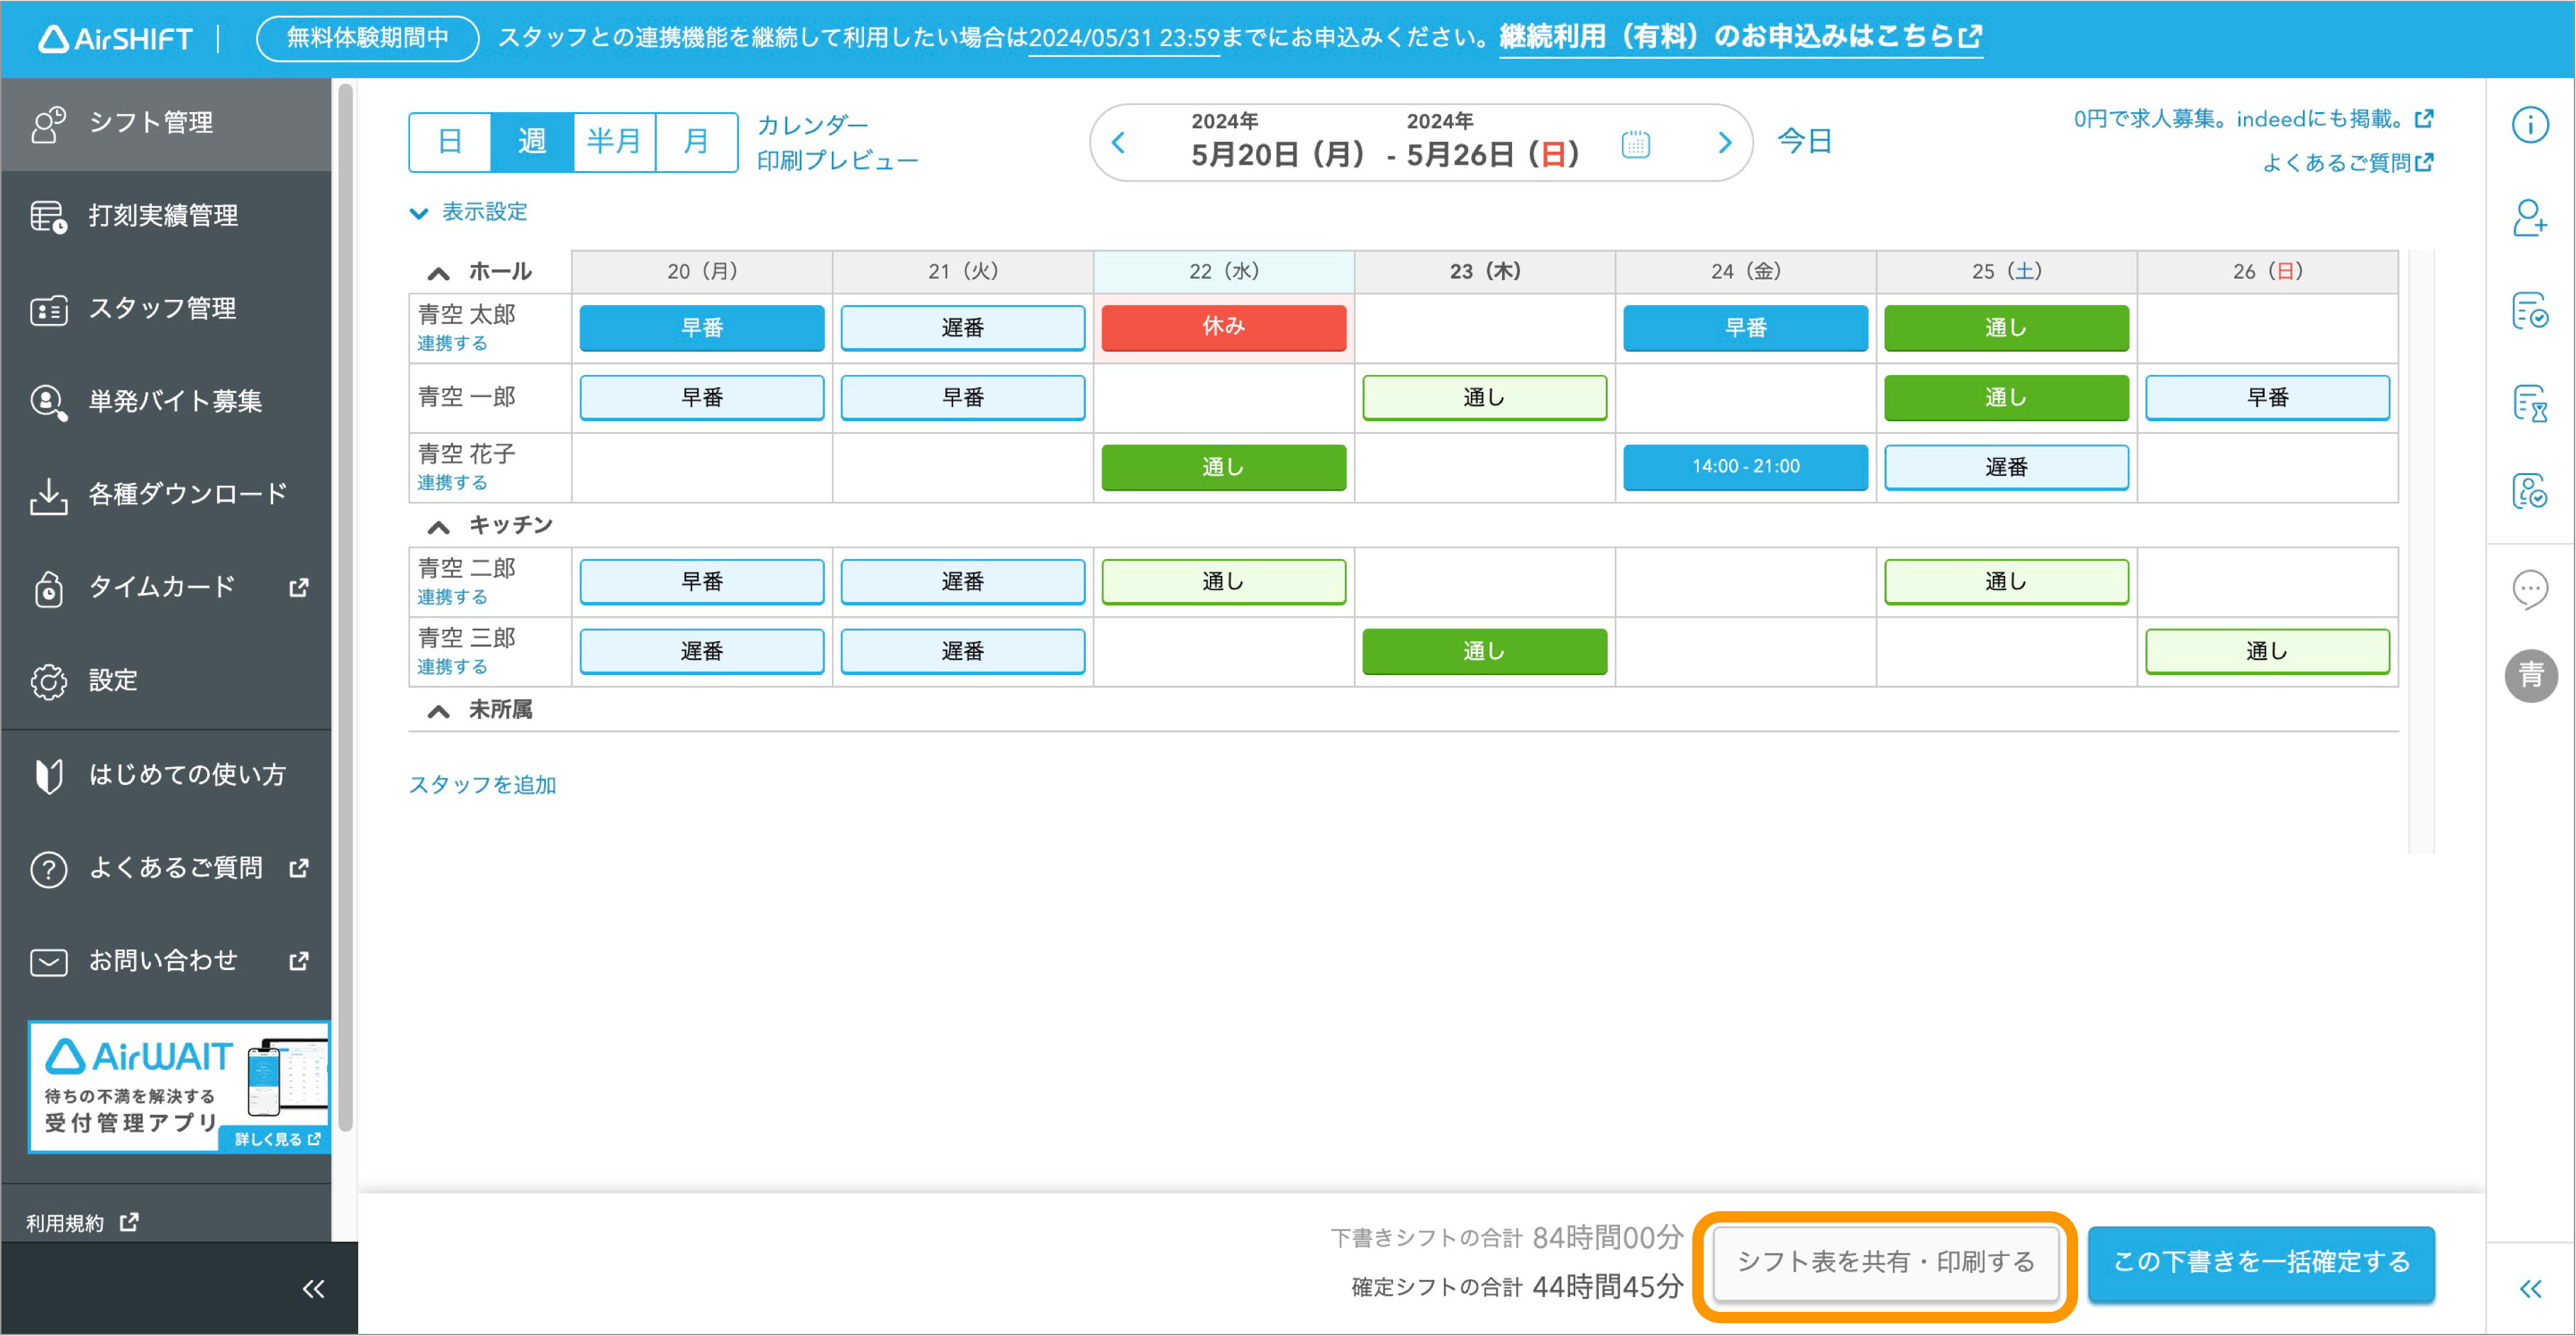Select 青空 三郎's green 通し on Thursday
The height and width of the screenshot is (1336, 2576).
[1484, 651]
